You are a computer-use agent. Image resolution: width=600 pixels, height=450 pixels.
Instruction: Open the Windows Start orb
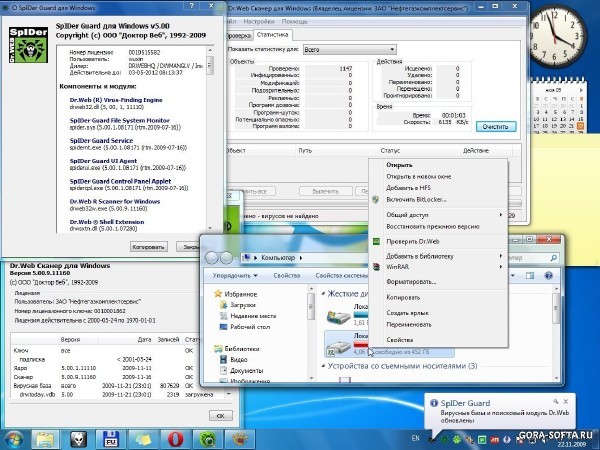pyautogui.click(x=14, y=440)
